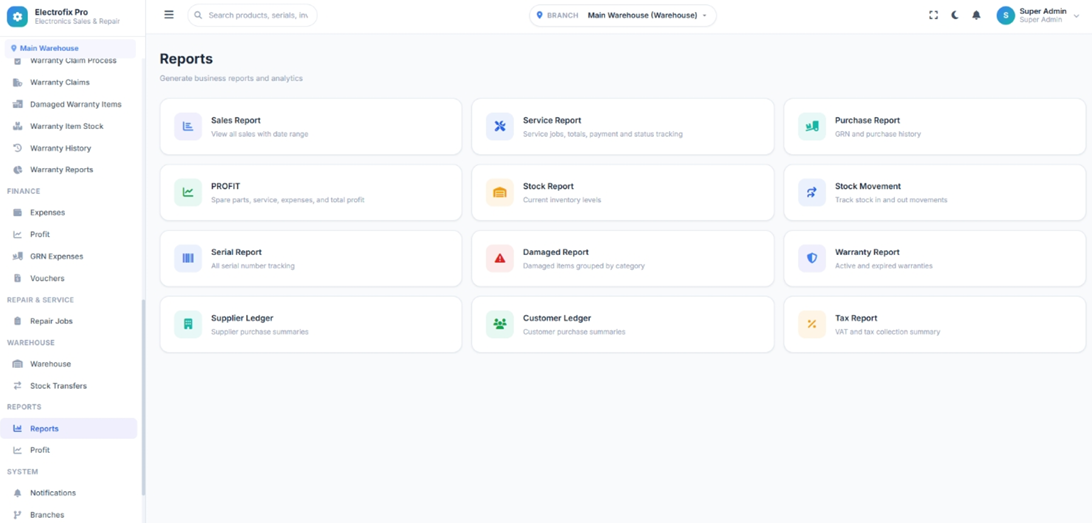Click 'VAT and tax collection summary' text

tap(887, 332)
